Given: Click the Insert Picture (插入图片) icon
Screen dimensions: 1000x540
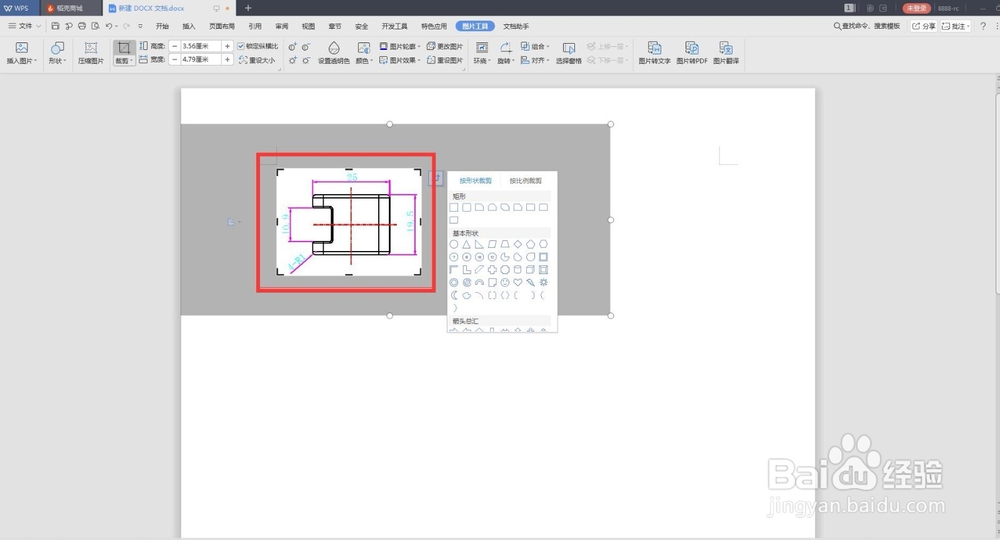Looking at the screenshot, I should coord(22,48).
